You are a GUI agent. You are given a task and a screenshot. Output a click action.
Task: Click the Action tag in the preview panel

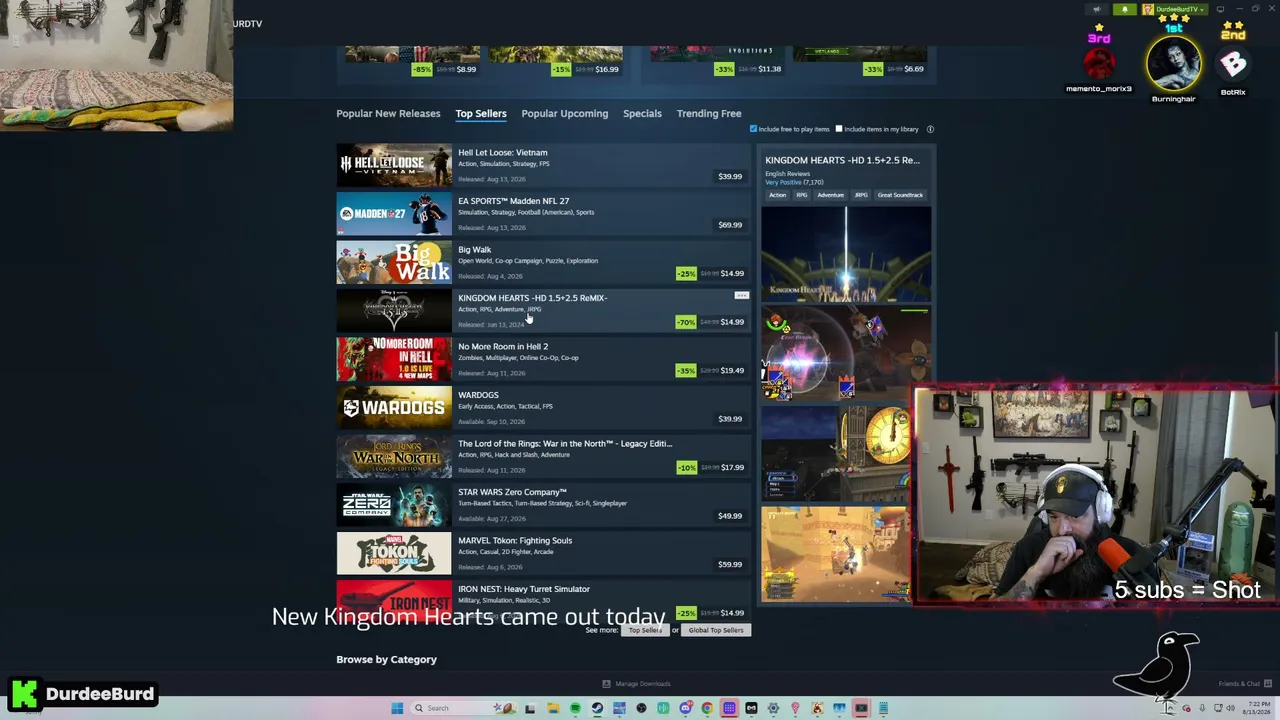click(x=777, y=195)
